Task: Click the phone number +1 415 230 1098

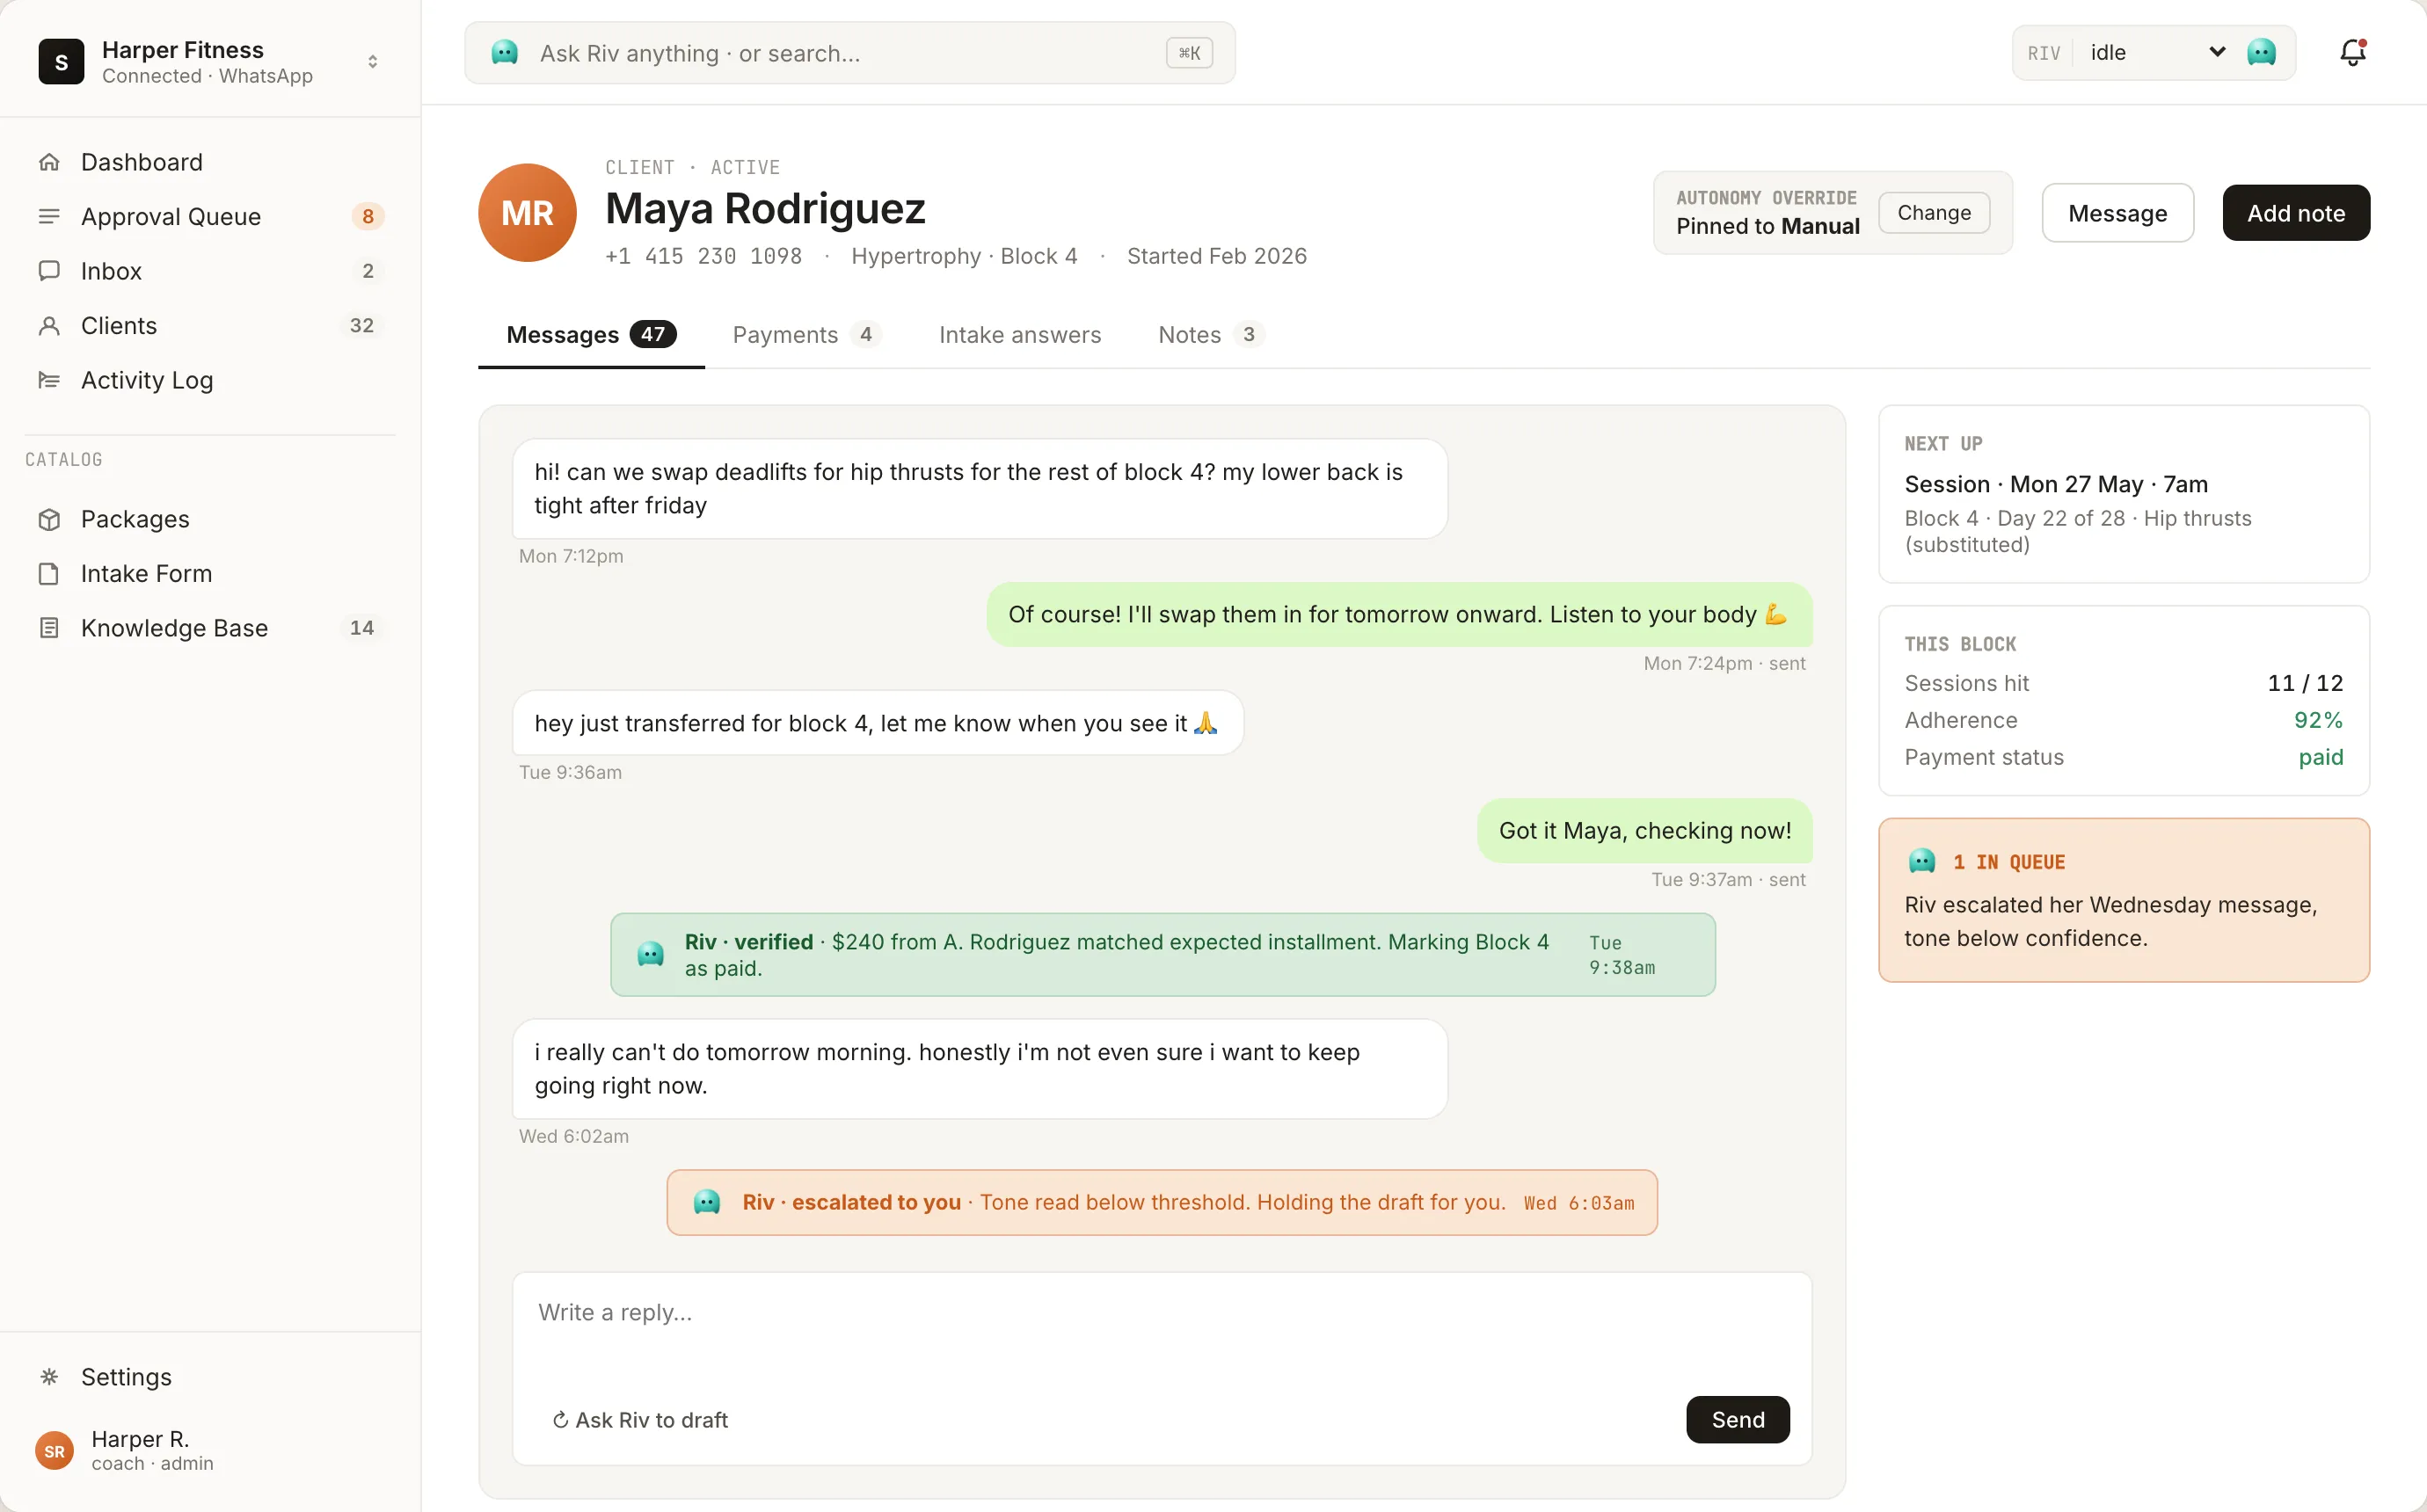Action: (x=703, y=256)
